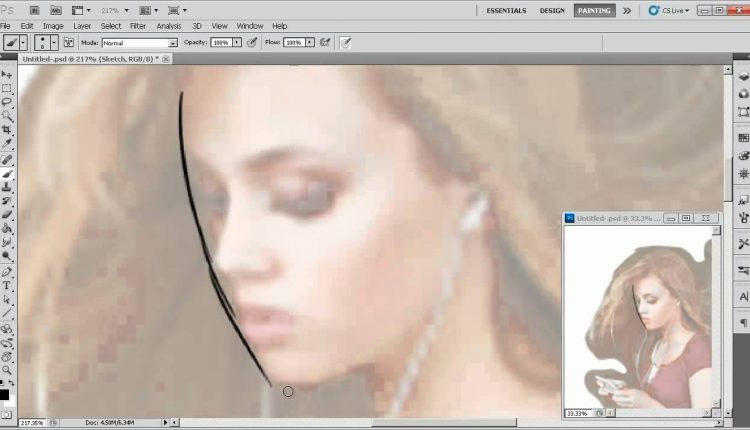Viewport: 750px width, 430px height.
Task: Open the Window menu
Action: click(x=250, y=26)
